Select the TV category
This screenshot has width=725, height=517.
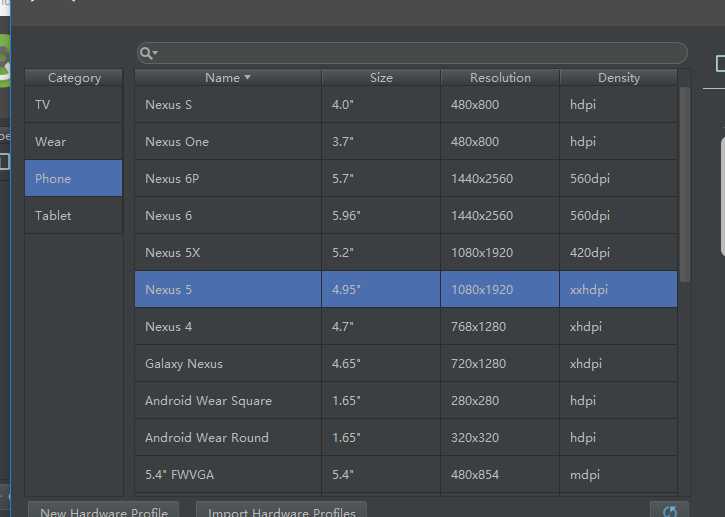(x=74, y=105)
